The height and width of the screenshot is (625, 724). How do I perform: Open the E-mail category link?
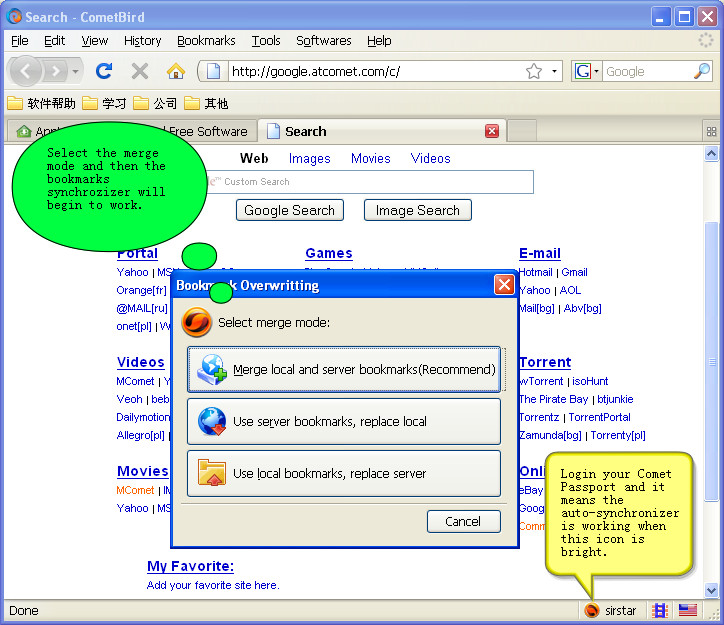(540, 253)
